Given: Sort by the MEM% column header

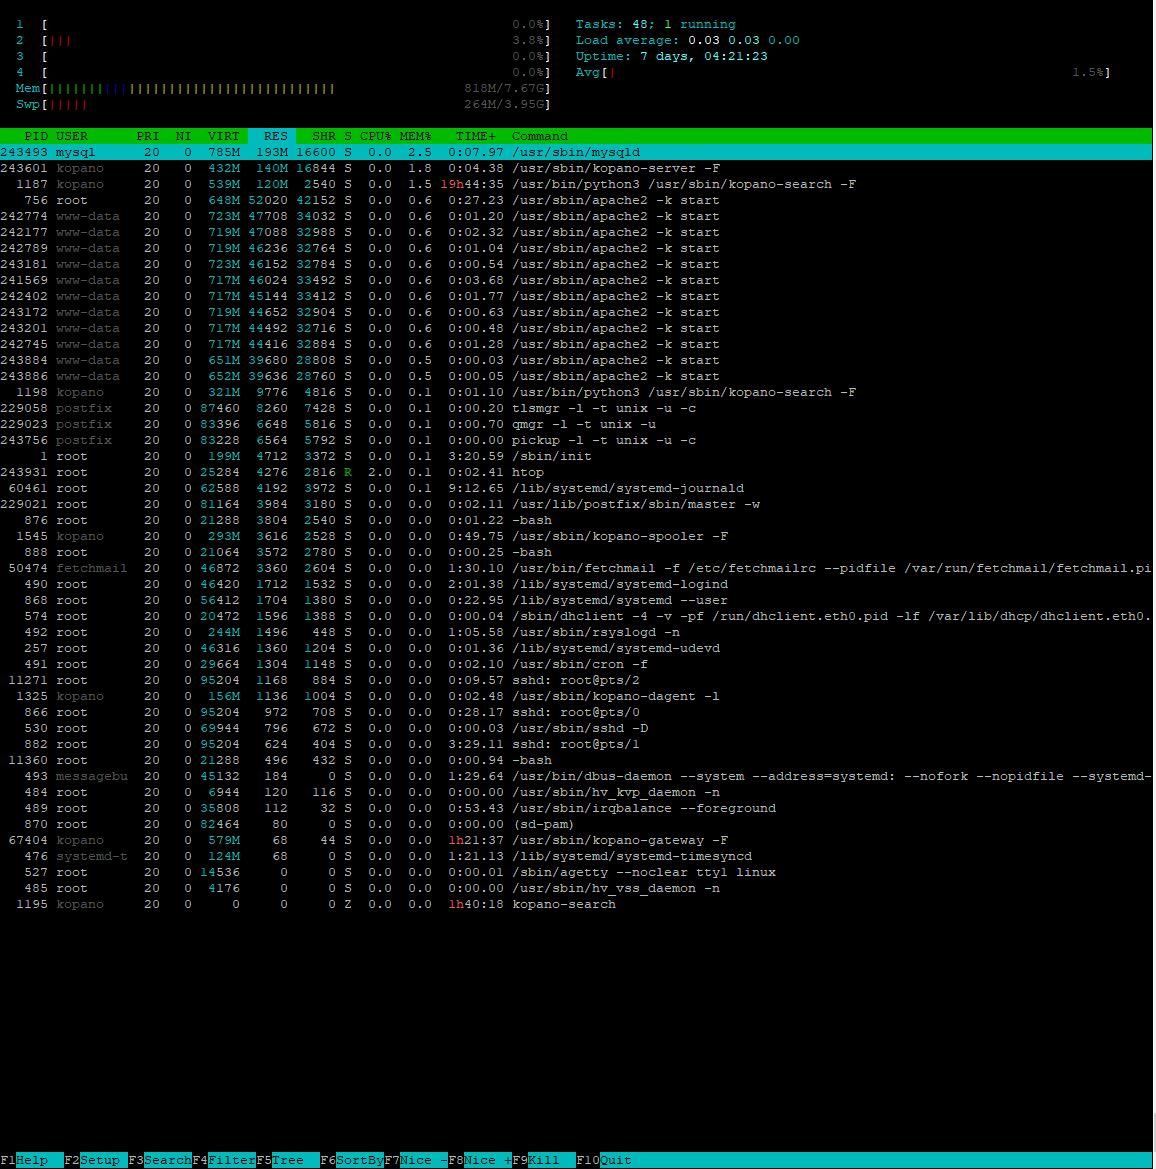Looking at the screenshot, I should point(415,136).
